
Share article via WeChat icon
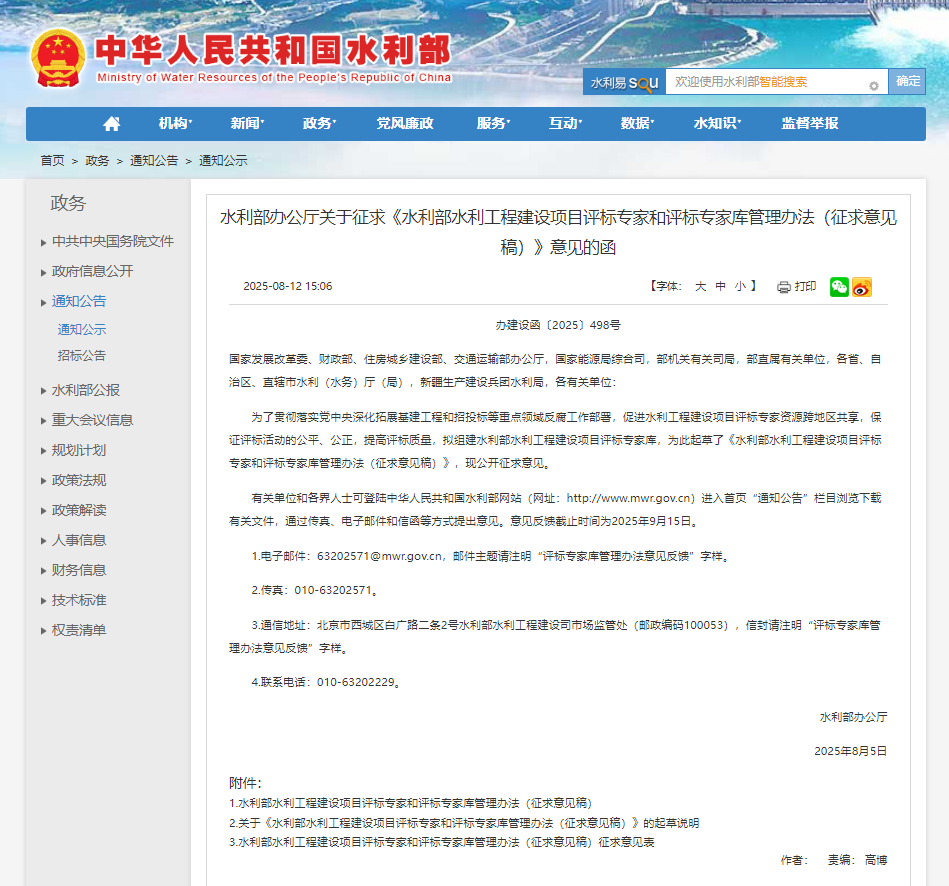coord(839,287)
